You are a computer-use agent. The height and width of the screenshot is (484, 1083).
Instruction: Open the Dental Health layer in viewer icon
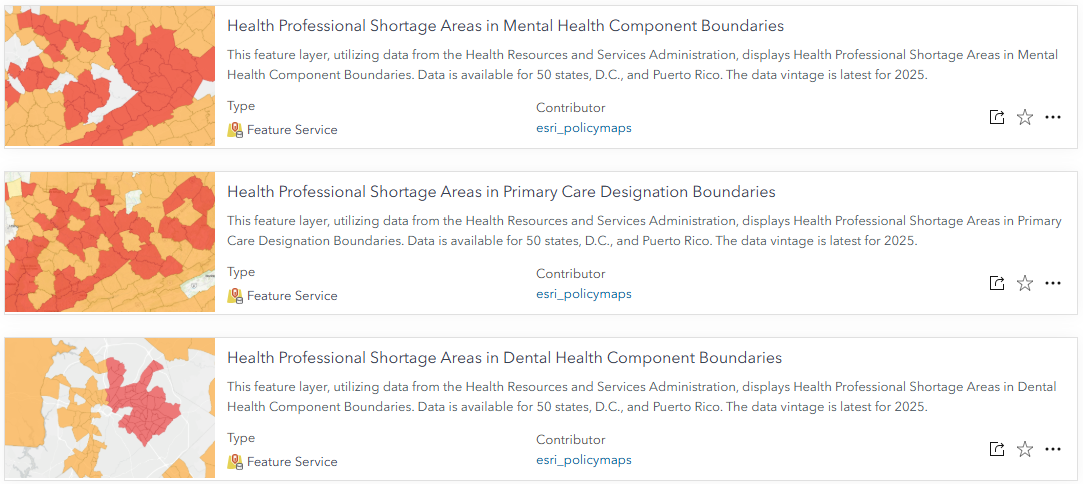[x=996, y=449]
